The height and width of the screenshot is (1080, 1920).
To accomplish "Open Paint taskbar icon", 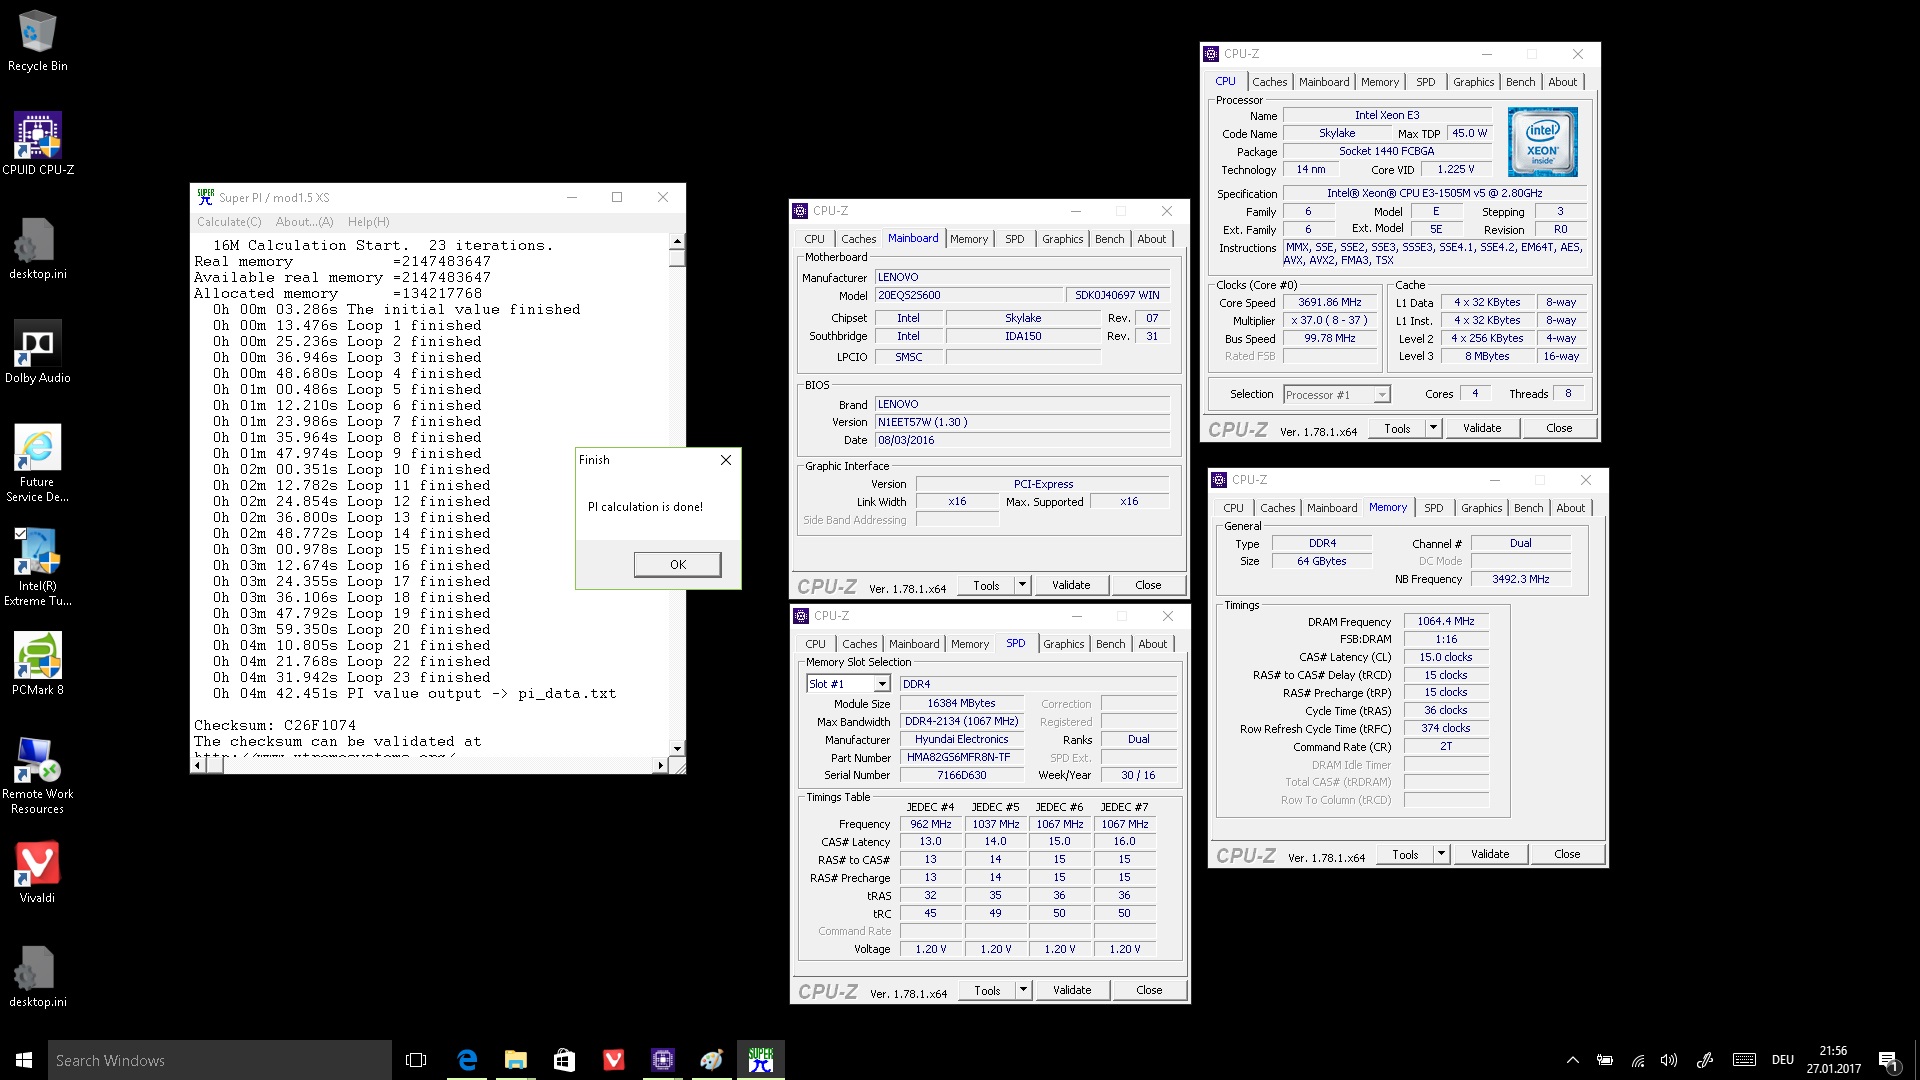I will tap(712, 1060).
